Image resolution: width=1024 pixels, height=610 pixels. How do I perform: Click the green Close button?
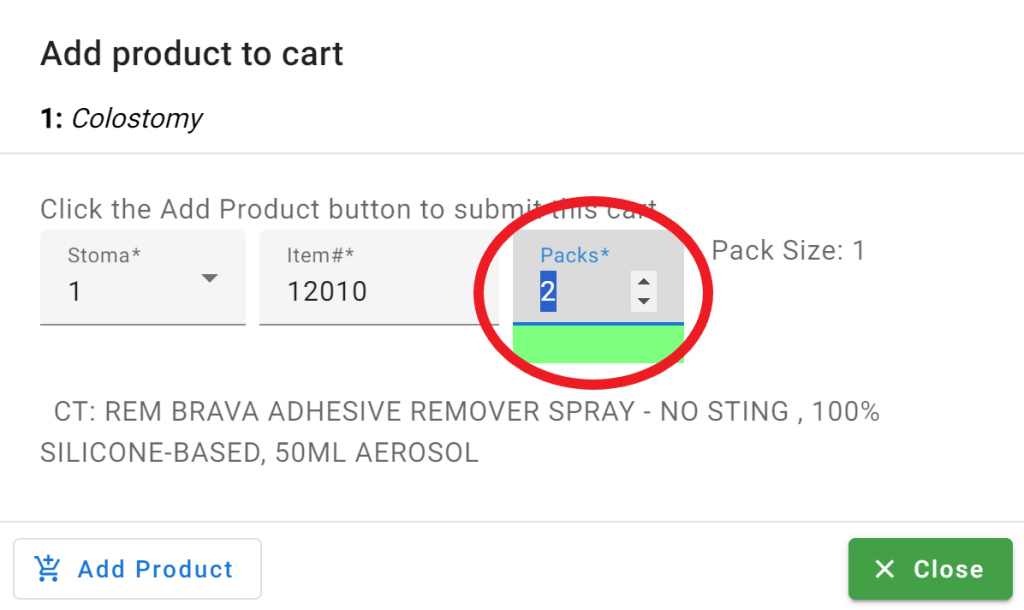click(930, 569)
